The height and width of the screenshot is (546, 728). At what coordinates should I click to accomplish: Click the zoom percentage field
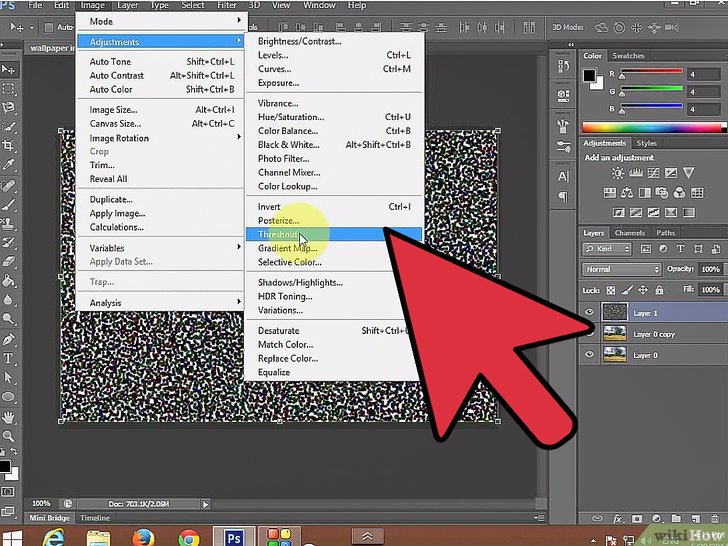[41, 504]
